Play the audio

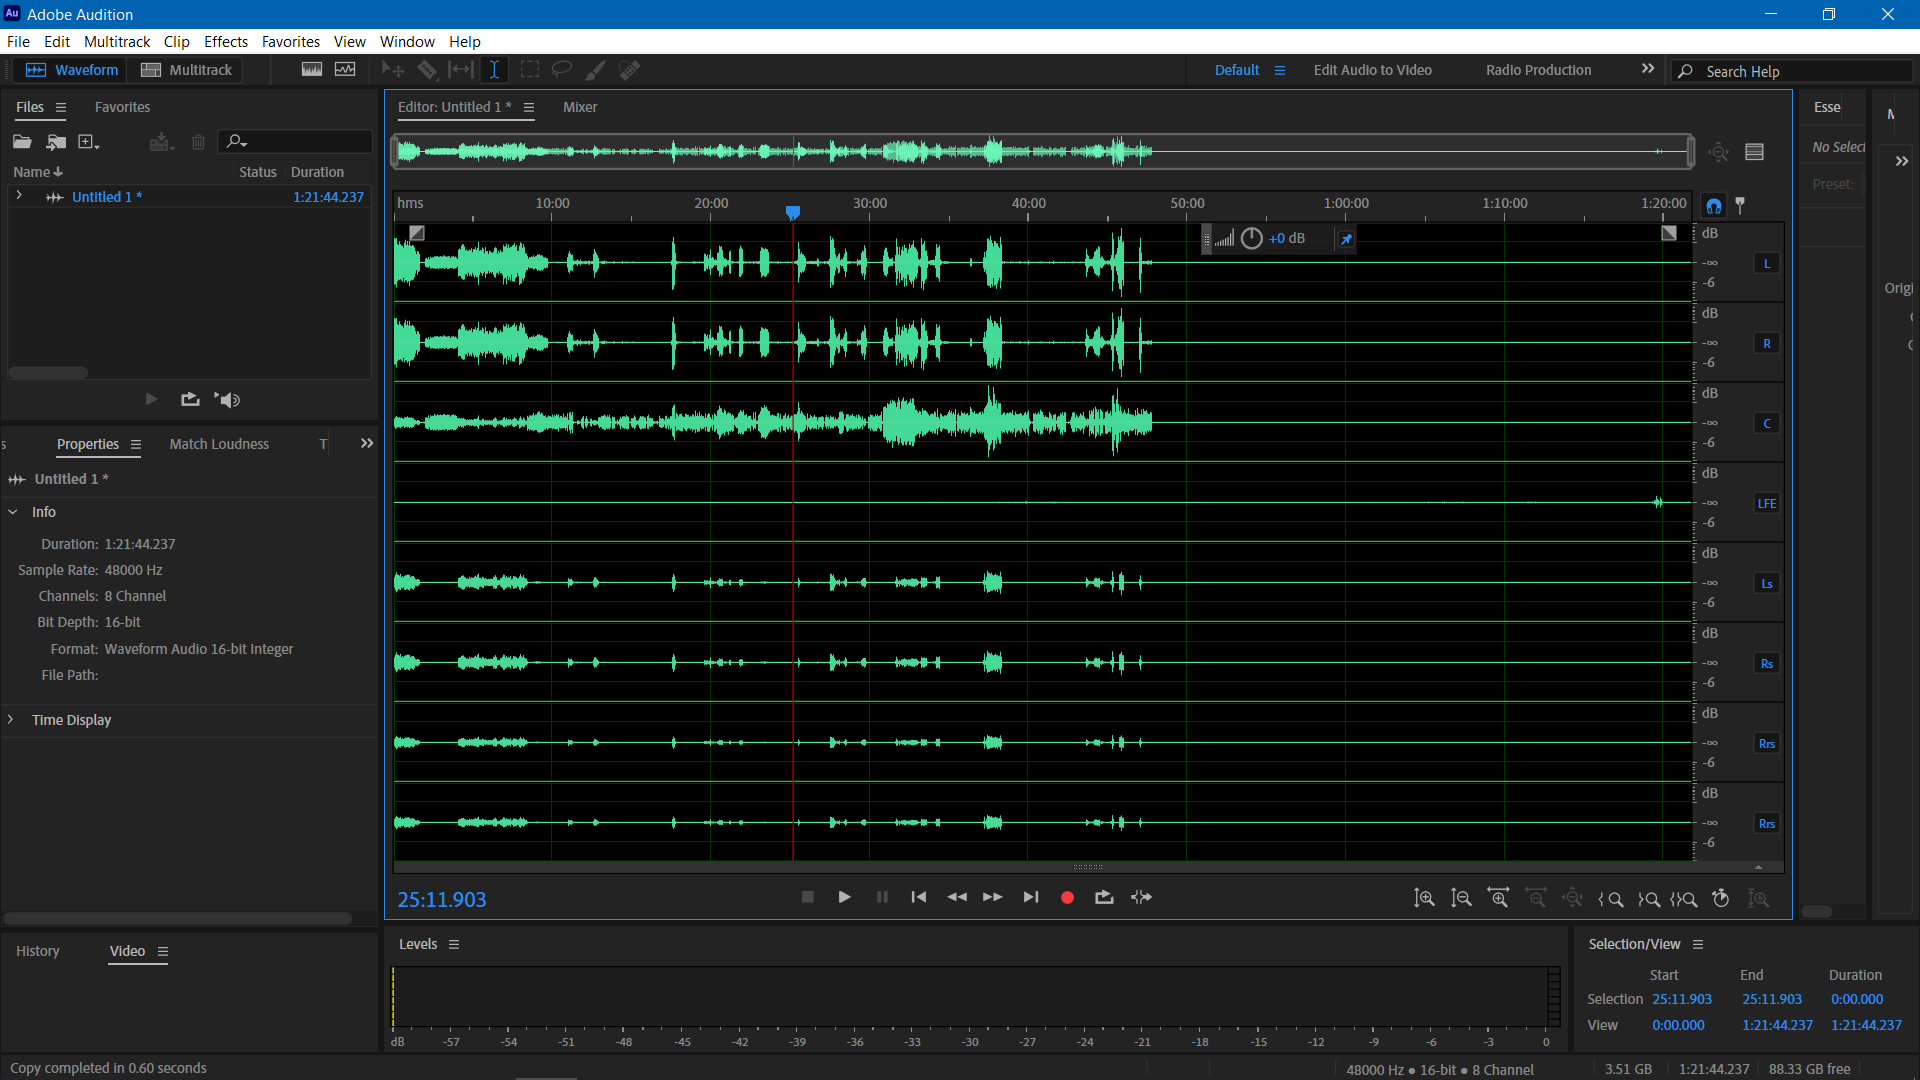point(844,897)
